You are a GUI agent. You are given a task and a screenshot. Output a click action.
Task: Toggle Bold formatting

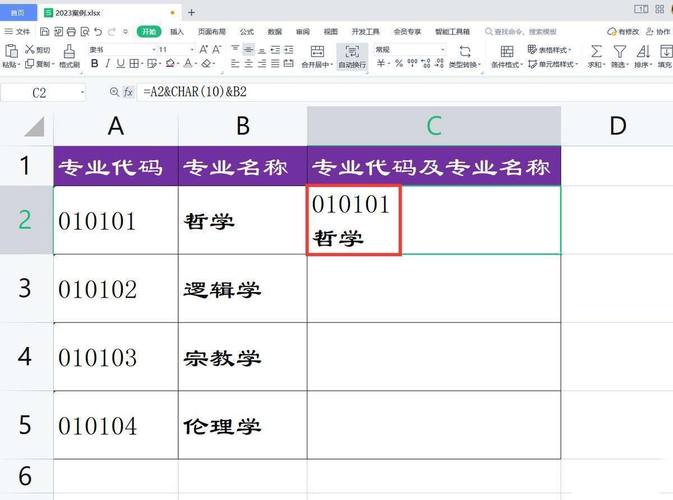pos(94,64)
